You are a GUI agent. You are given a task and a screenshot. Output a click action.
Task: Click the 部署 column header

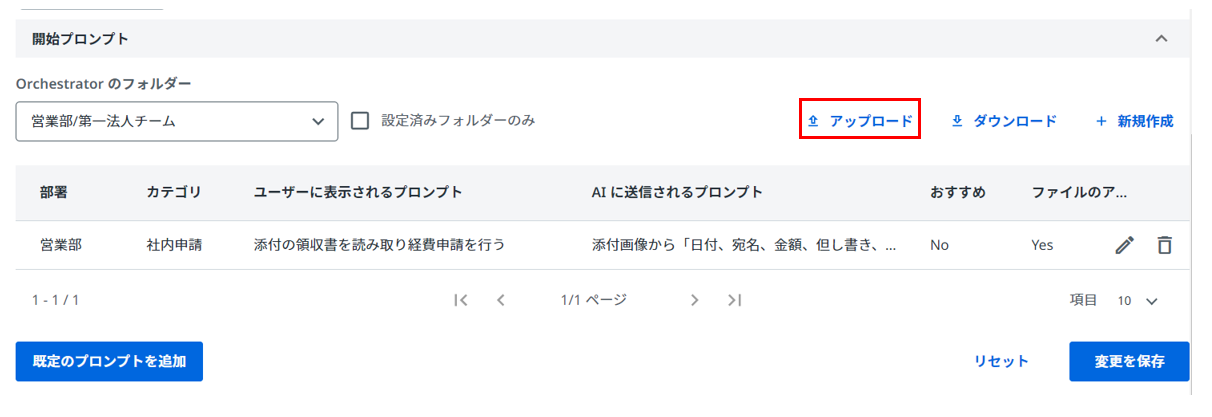(x=54, y=192)
